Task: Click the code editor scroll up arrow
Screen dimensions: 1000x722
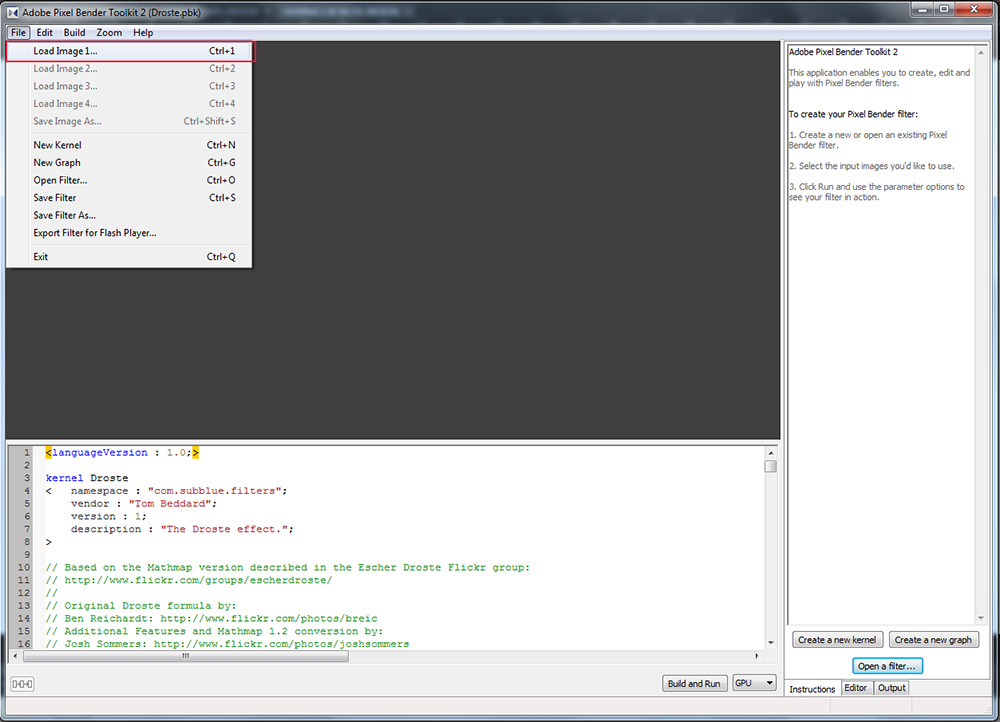Action: point(770,453)
